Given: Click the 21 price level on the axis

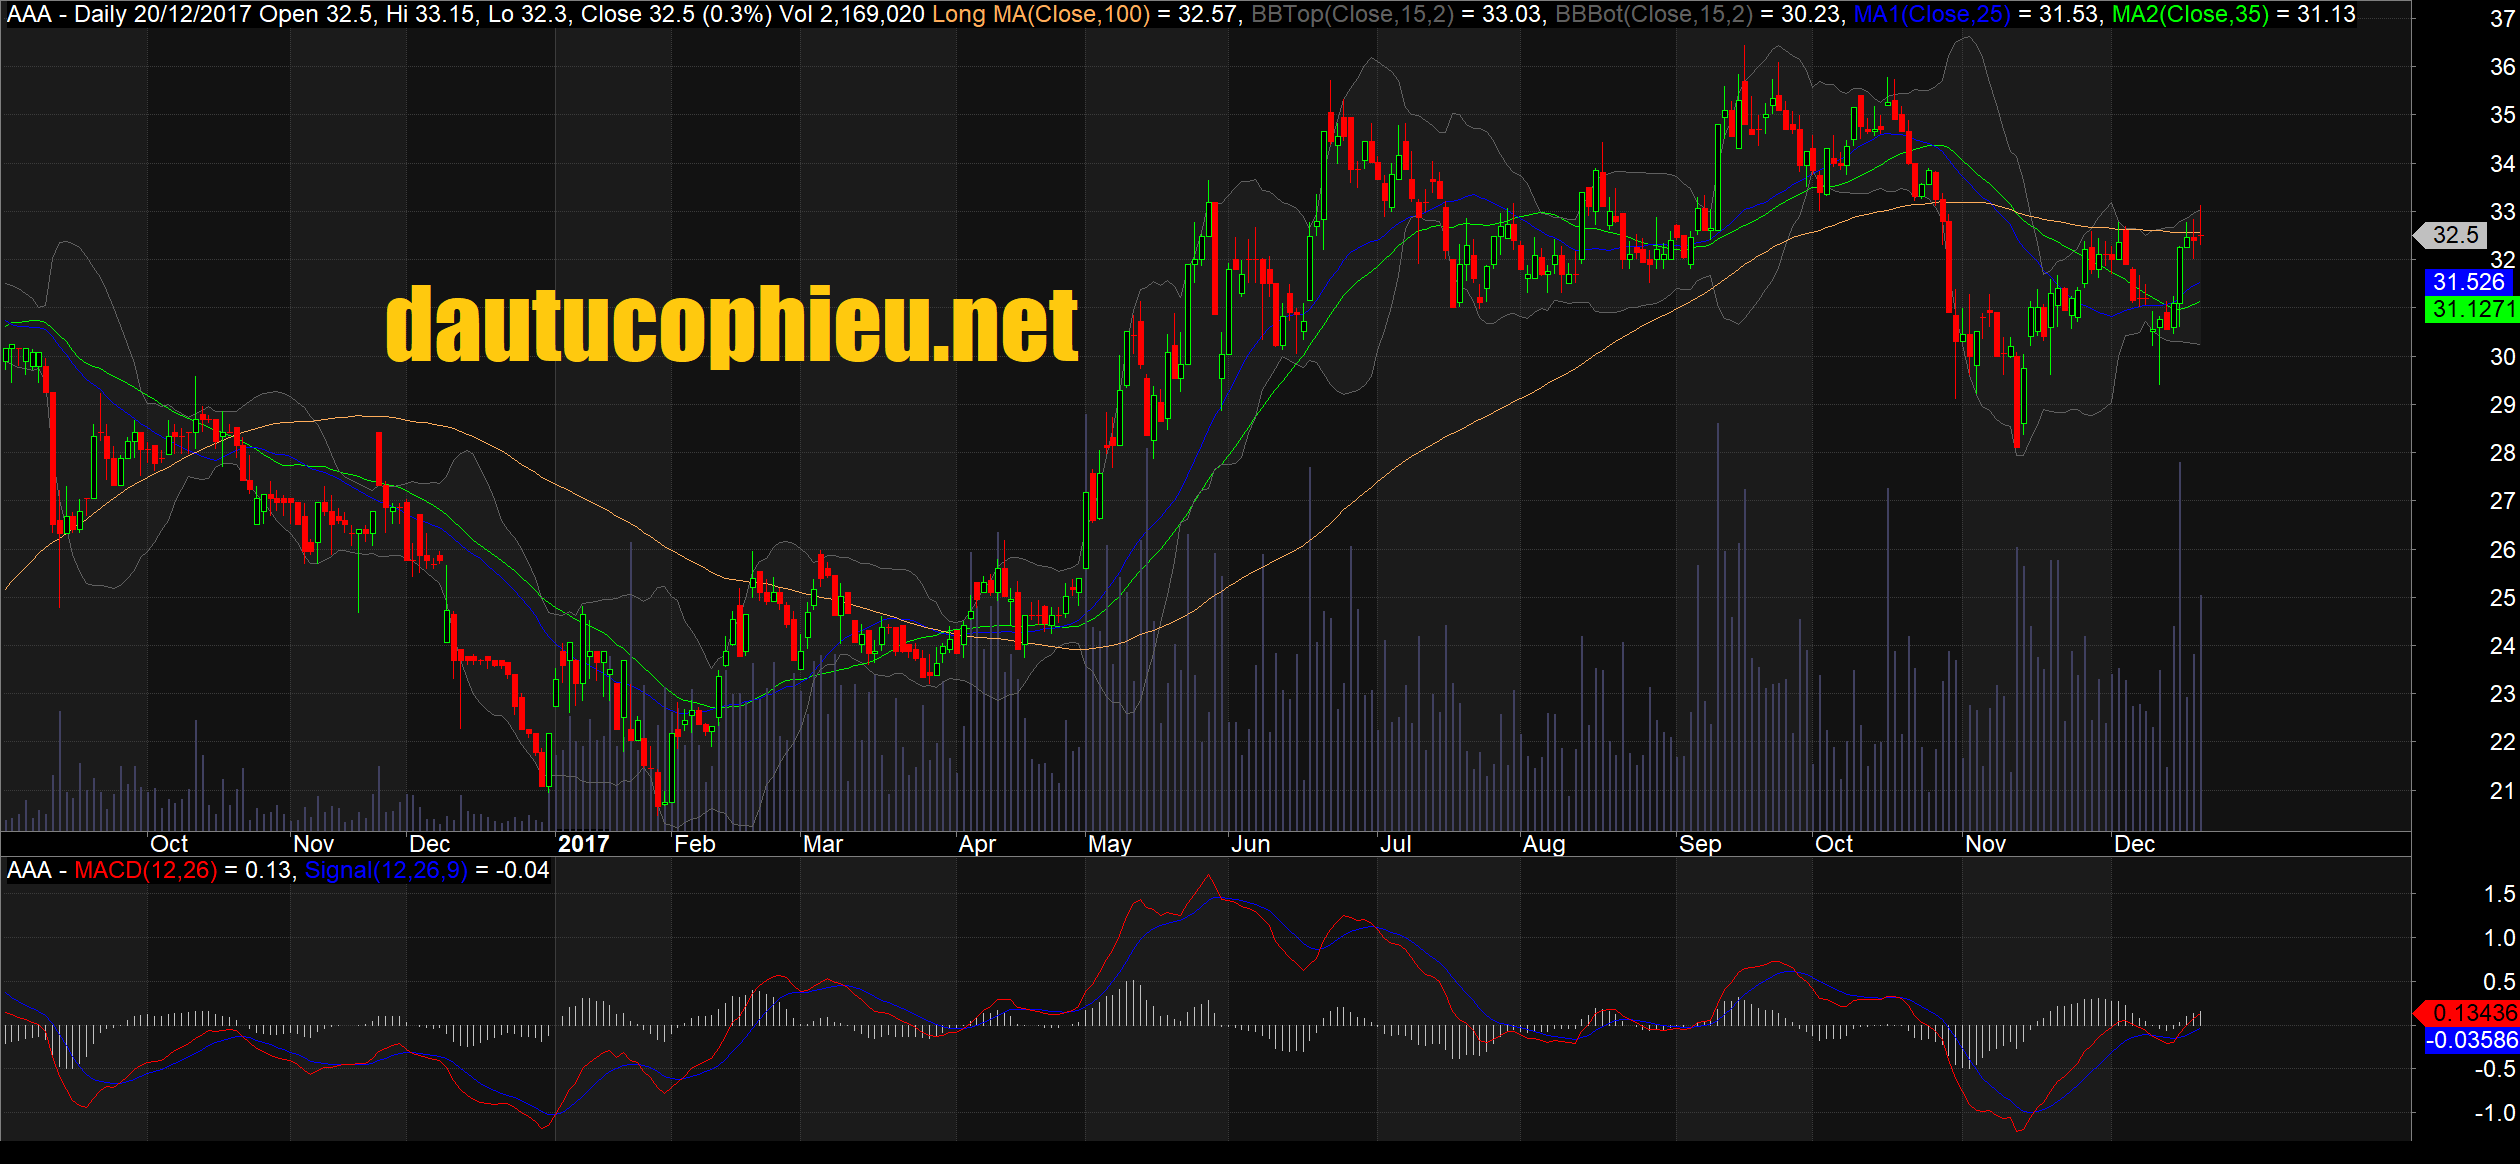Looking at the screenshot, I should (2502, 791).
